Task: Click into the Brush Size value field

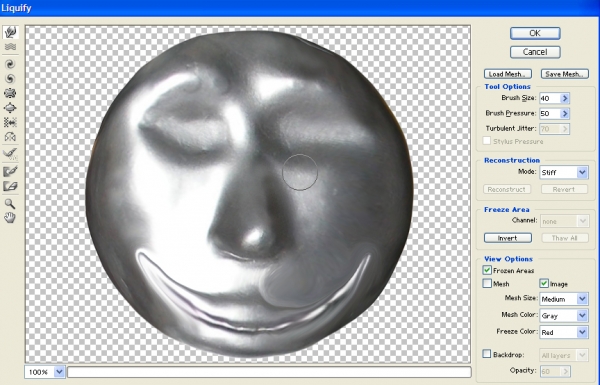Action: tap(550, 98)
